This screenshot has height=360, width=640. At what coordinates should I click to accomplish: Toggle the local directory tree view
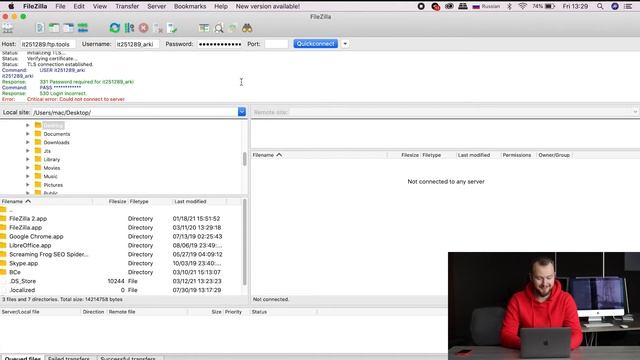pyautogui.click(x=54, y=28)
